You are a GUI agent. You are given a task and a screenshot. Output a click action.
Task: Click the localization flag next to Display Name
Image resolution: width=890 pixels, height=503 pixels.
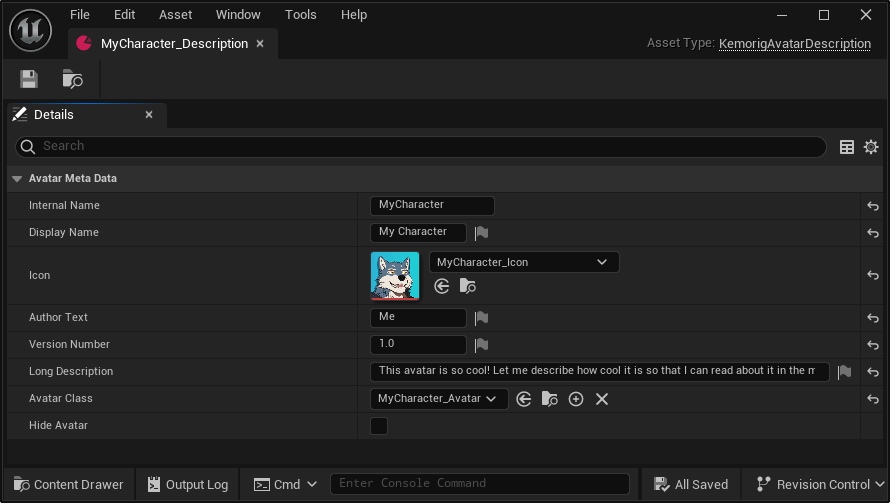(x=481, y=233)
